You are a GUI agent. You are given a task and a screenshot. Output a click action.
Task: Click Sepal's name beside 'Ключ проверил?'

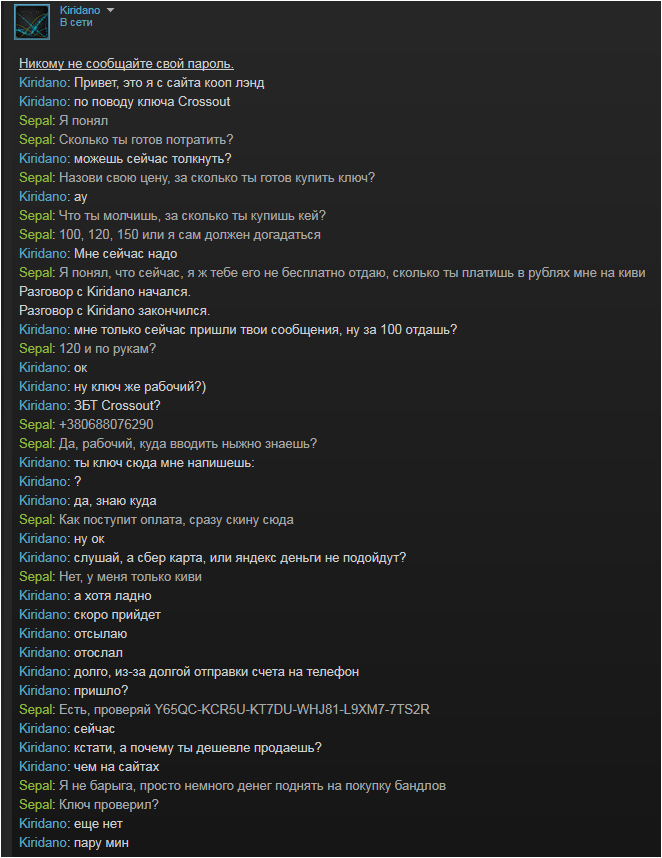[36, 804]
